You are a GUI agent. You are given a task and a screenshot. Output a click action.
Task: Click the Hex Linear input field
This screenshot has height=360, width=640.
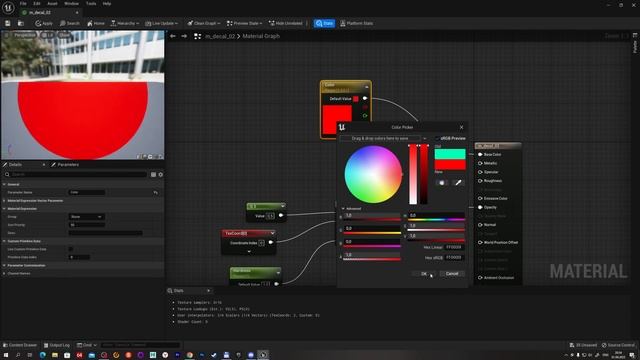(x=454, y=247)
